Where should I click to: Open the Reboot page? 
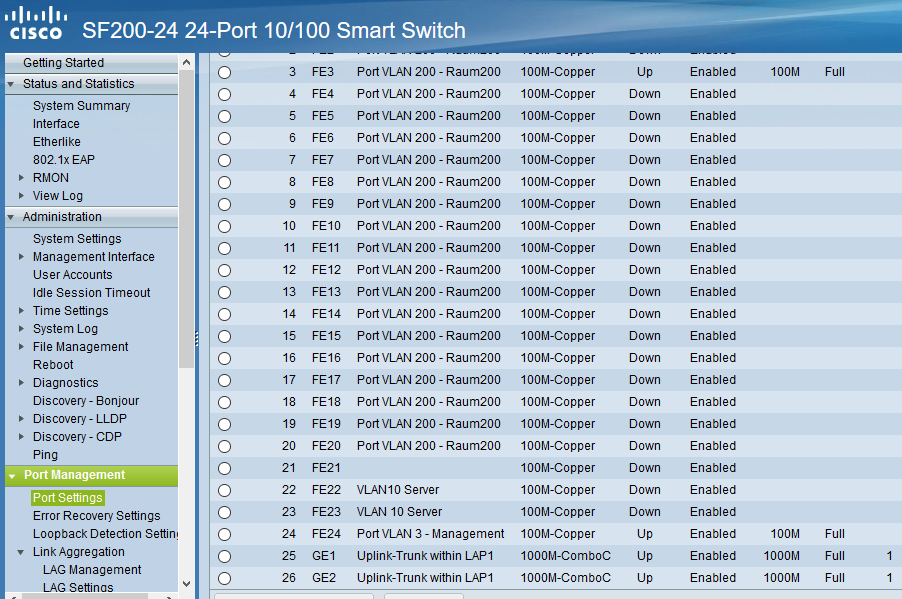pos(53,365)
